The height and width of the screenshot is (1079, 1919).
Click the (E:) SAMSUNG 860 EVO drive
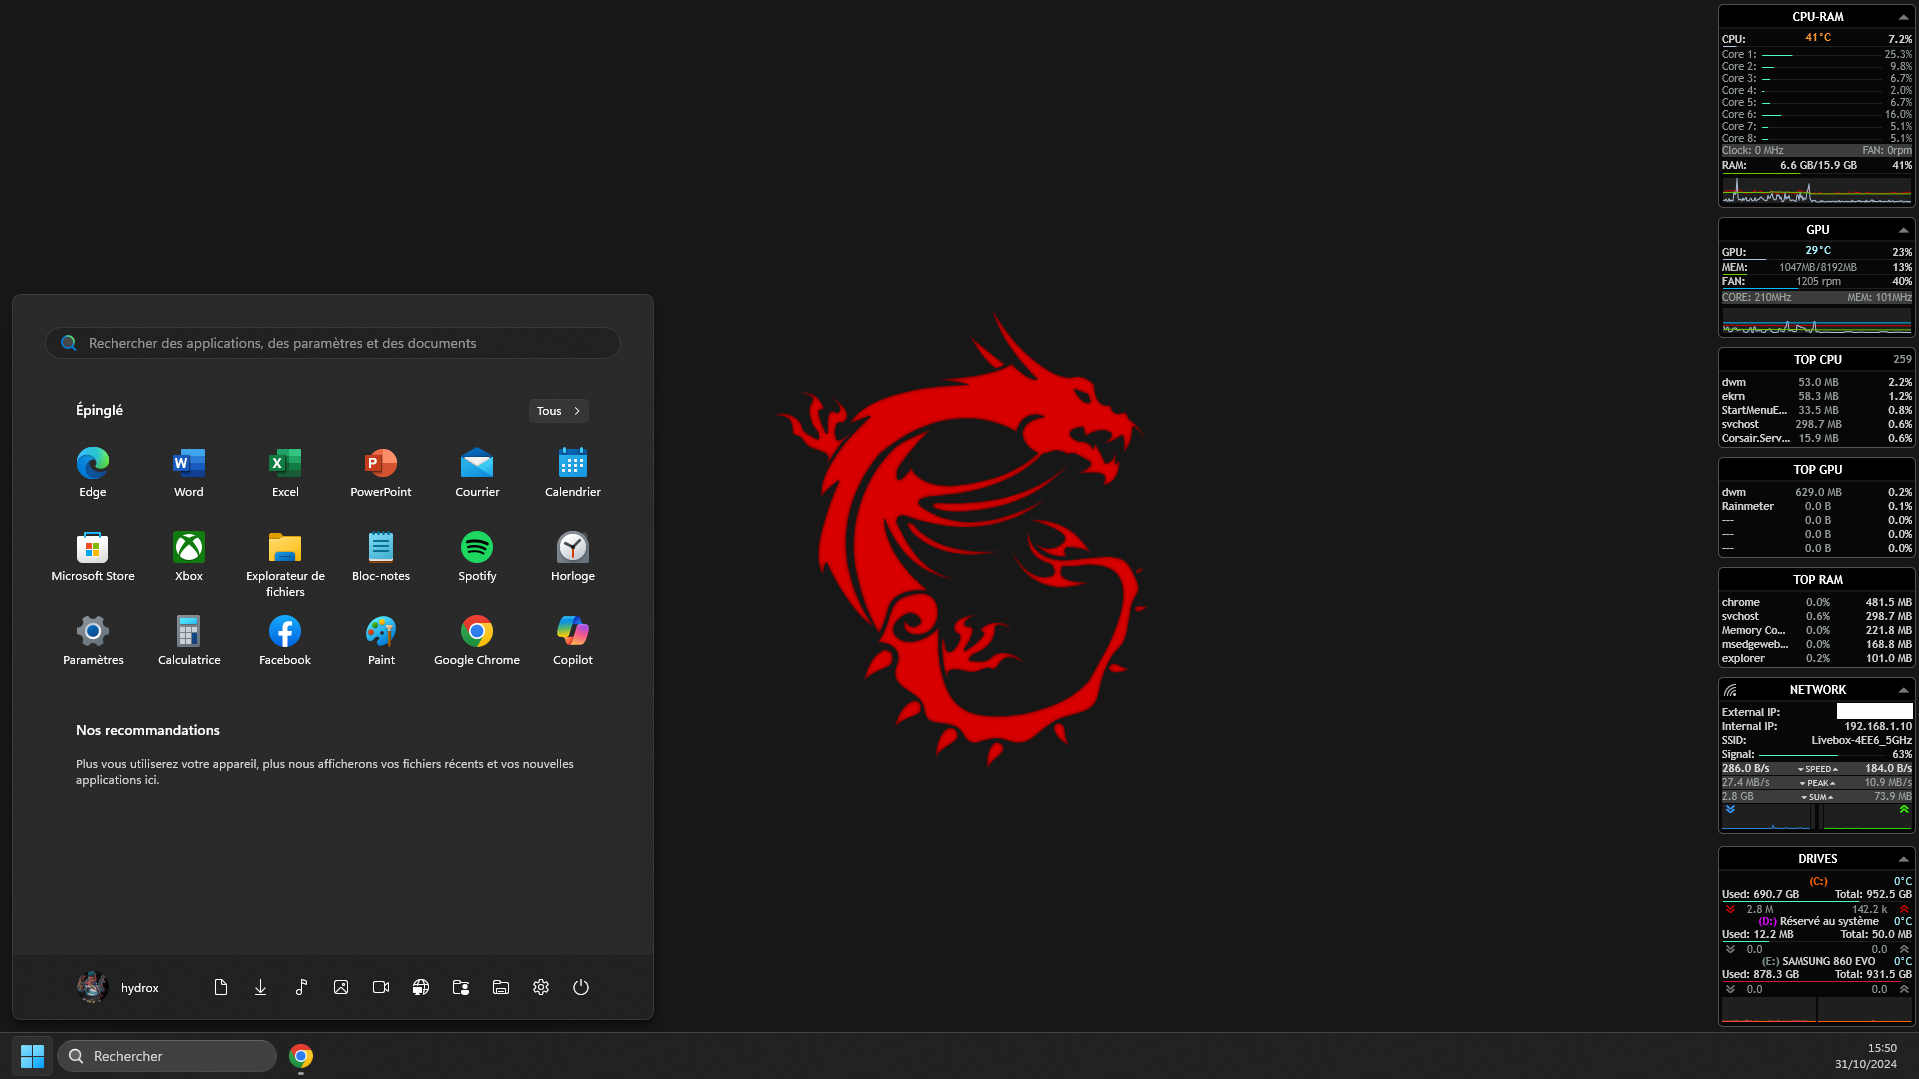(x=1818, y=961)
